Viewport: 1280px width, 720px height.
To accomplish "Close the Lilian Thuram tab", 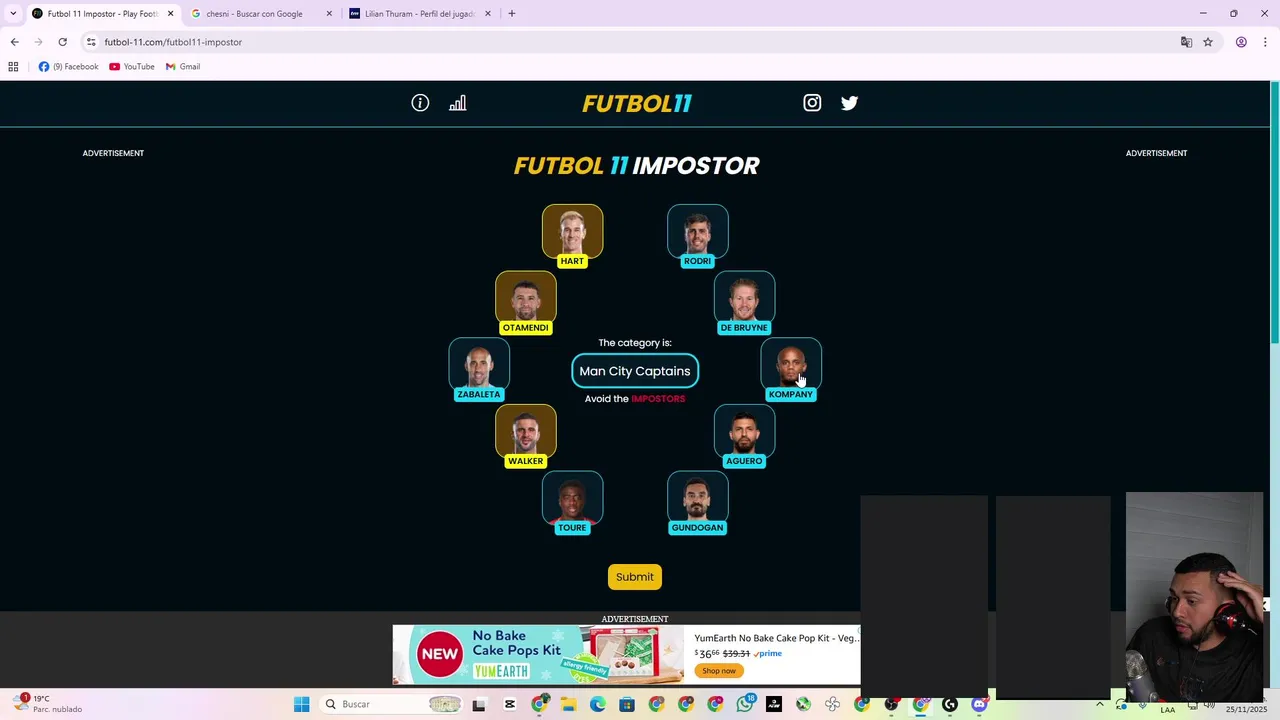I will [x=488, y=14].
